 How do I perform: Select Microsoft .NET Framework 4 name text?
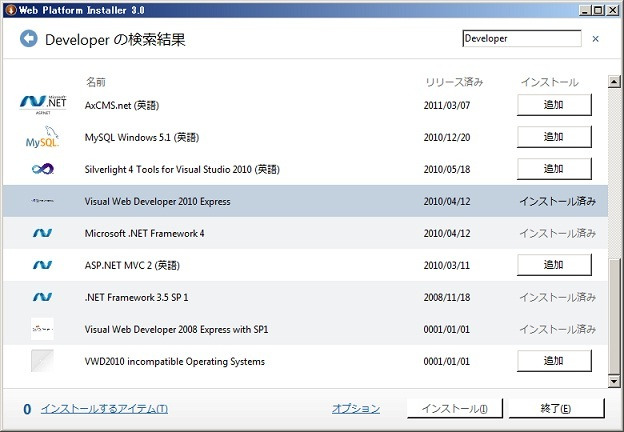point(144,234)
